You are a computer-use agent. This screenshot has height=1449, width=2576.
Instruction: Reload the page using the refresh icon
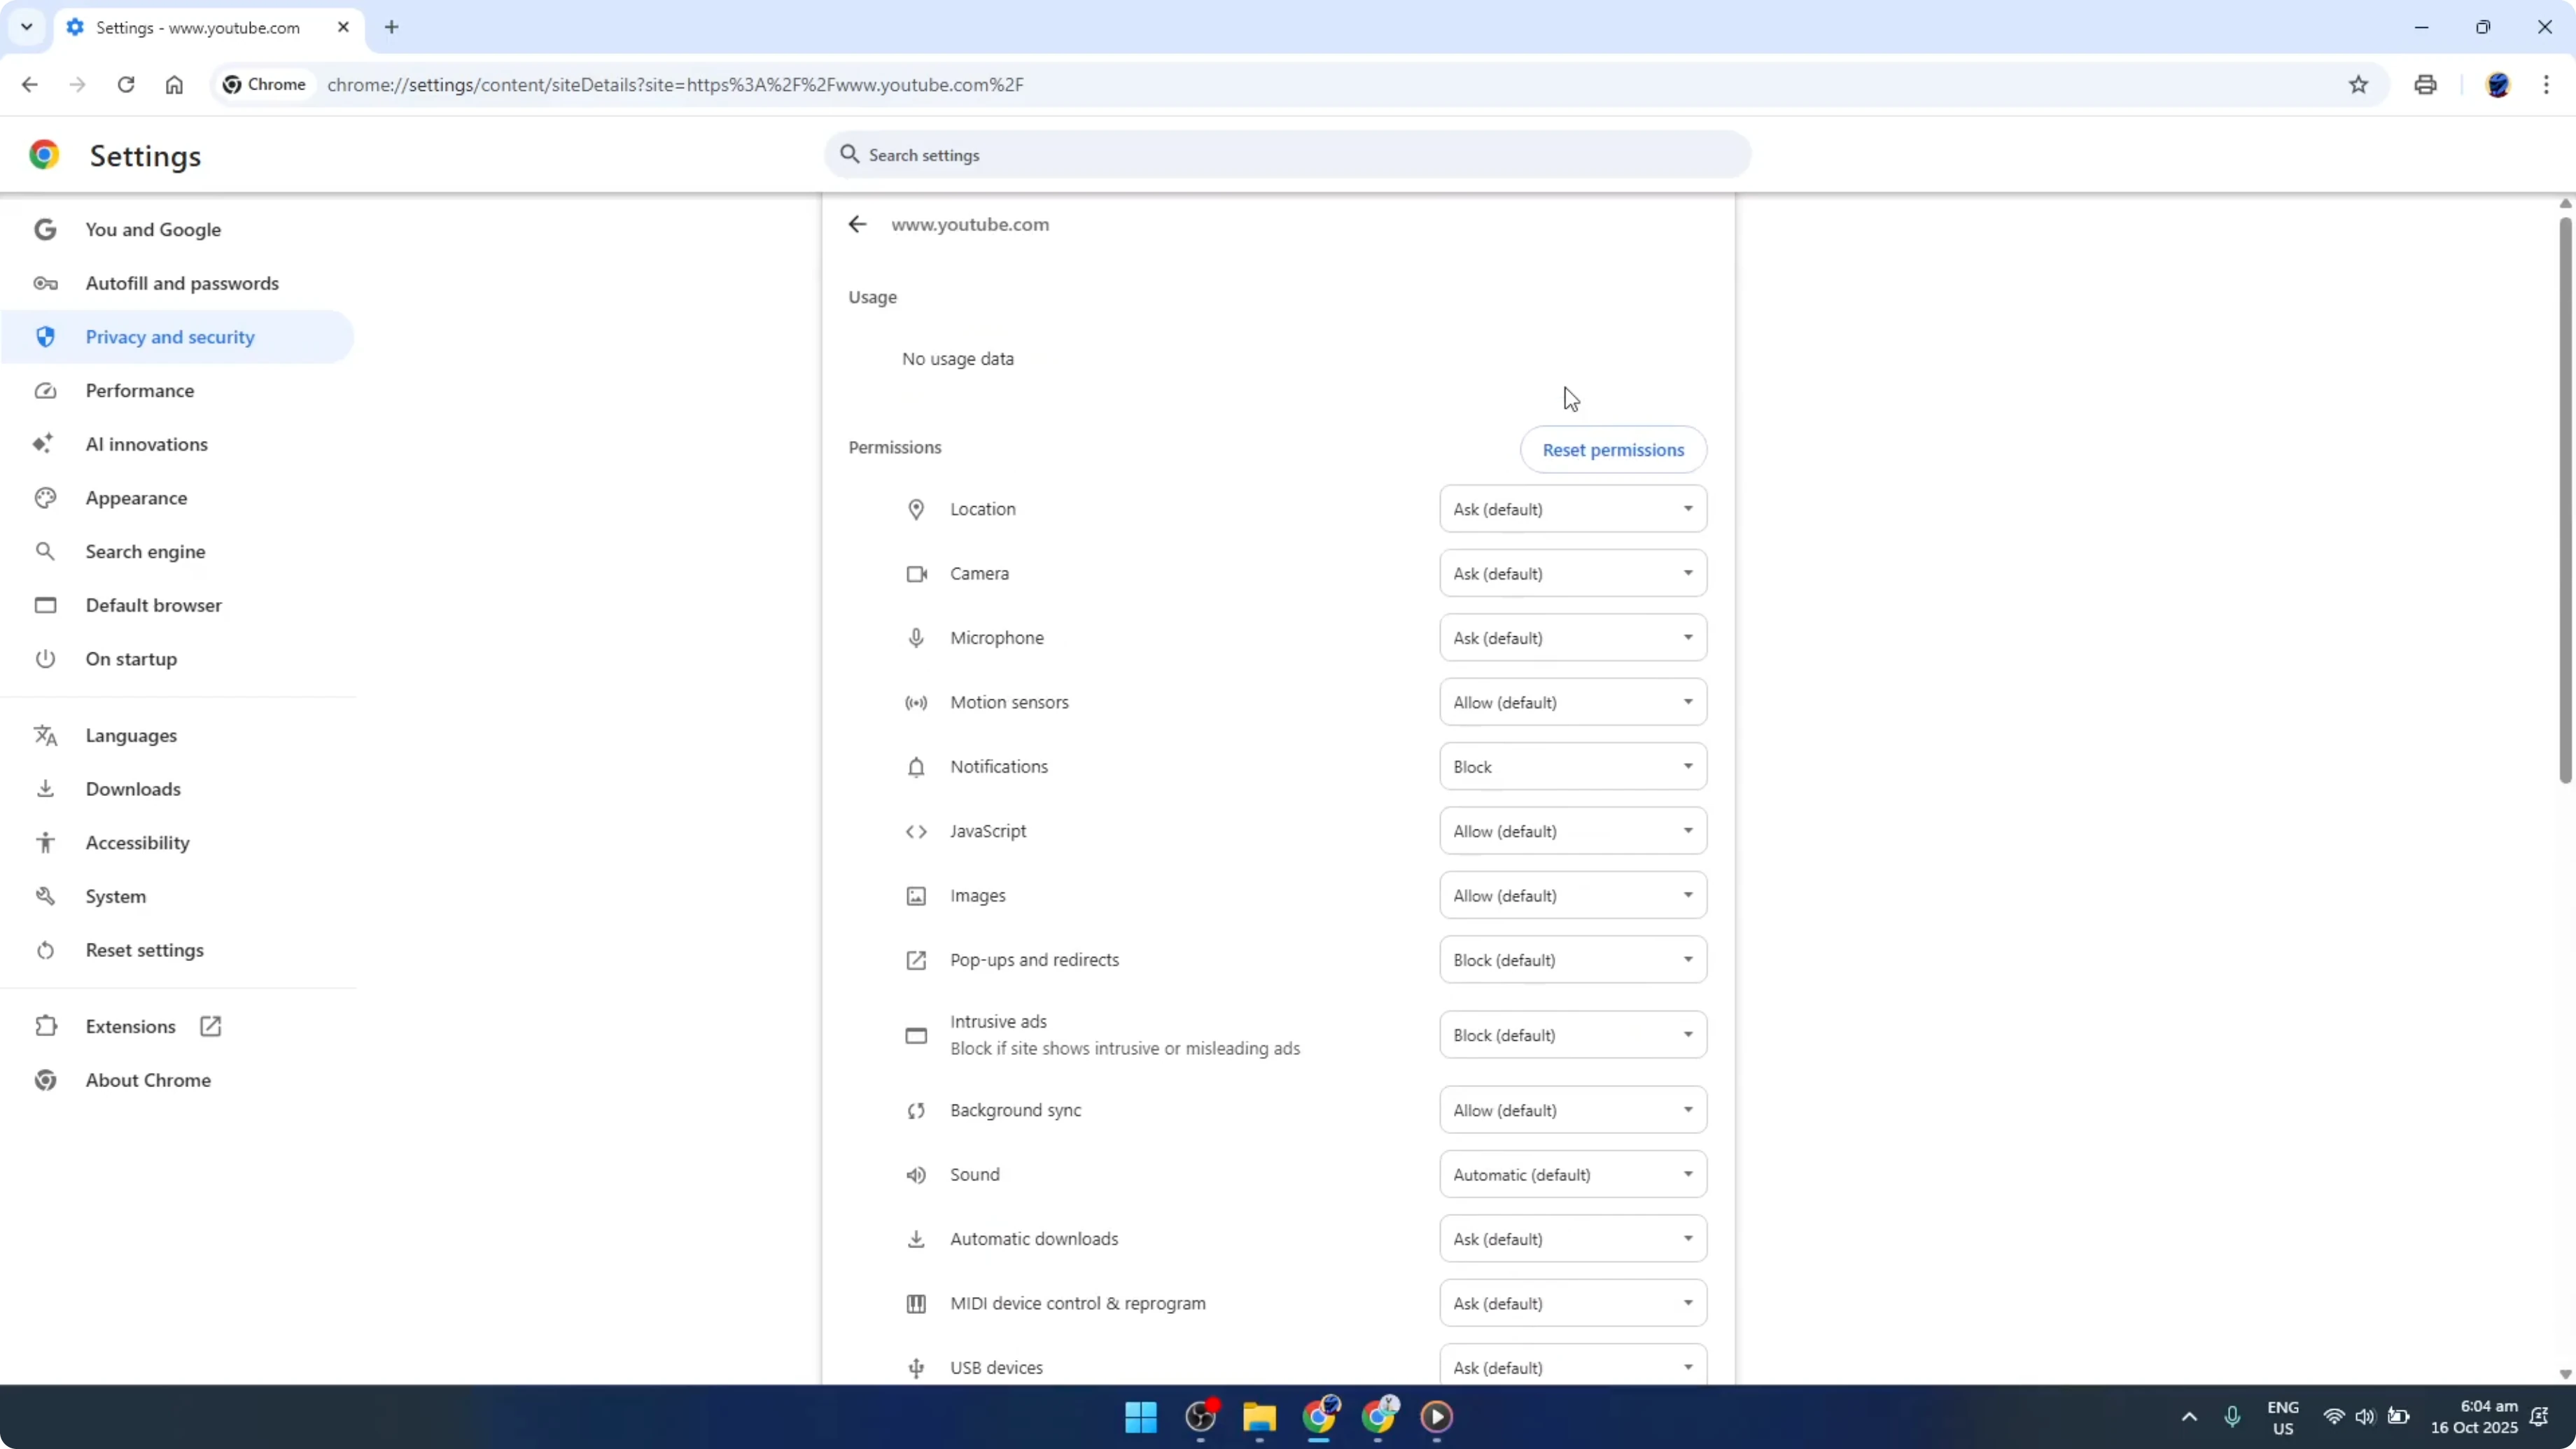126,84
